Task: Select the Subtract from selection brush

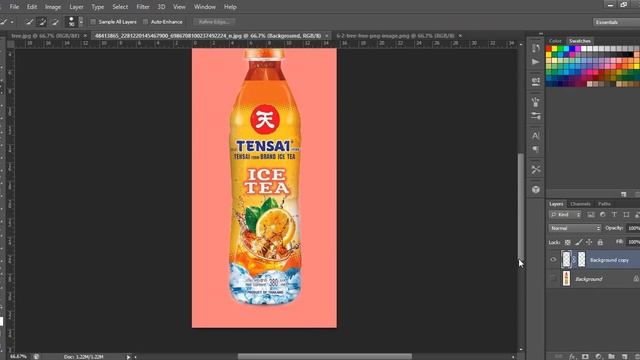Action: tap(55, 22)
